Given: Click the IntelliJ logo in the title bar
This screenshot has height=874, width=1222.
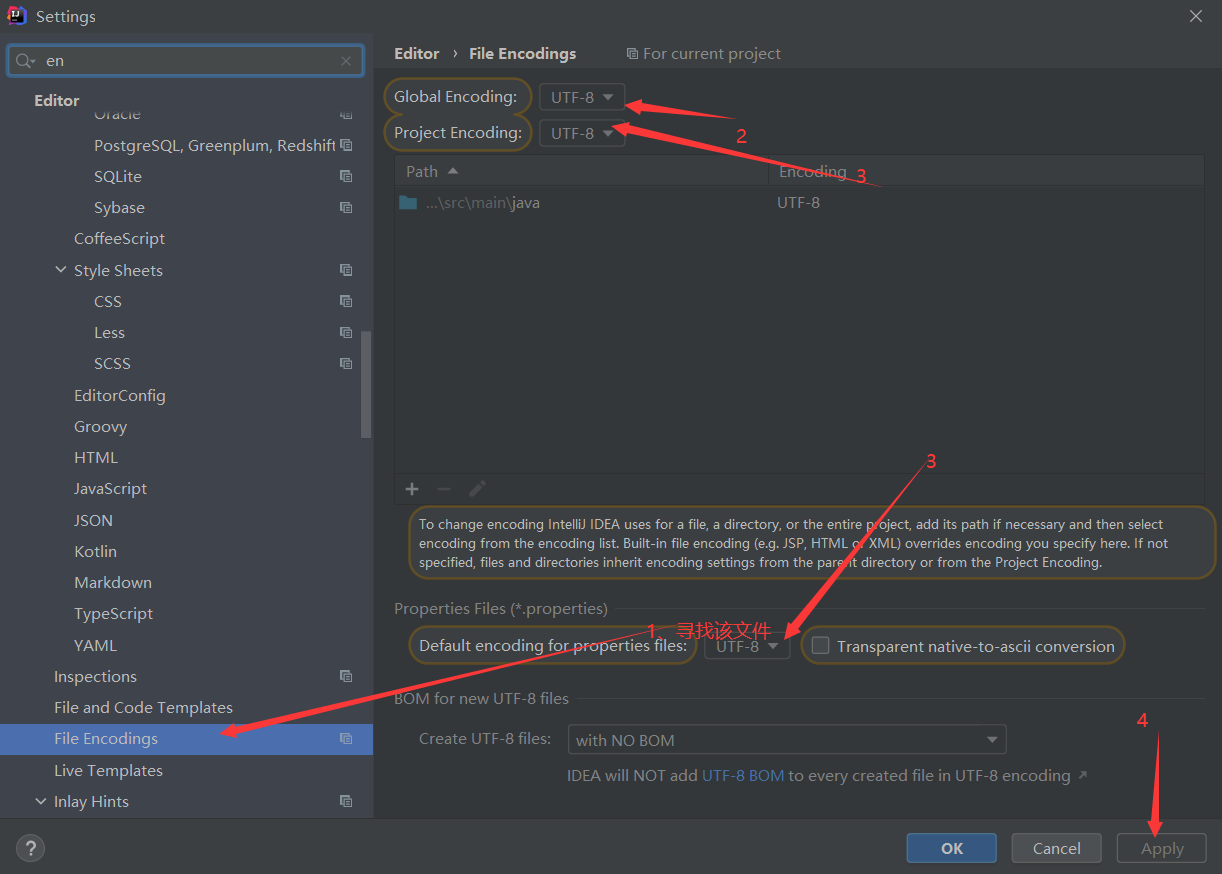Looking at the screenshot, I should [x=16, y=16].
